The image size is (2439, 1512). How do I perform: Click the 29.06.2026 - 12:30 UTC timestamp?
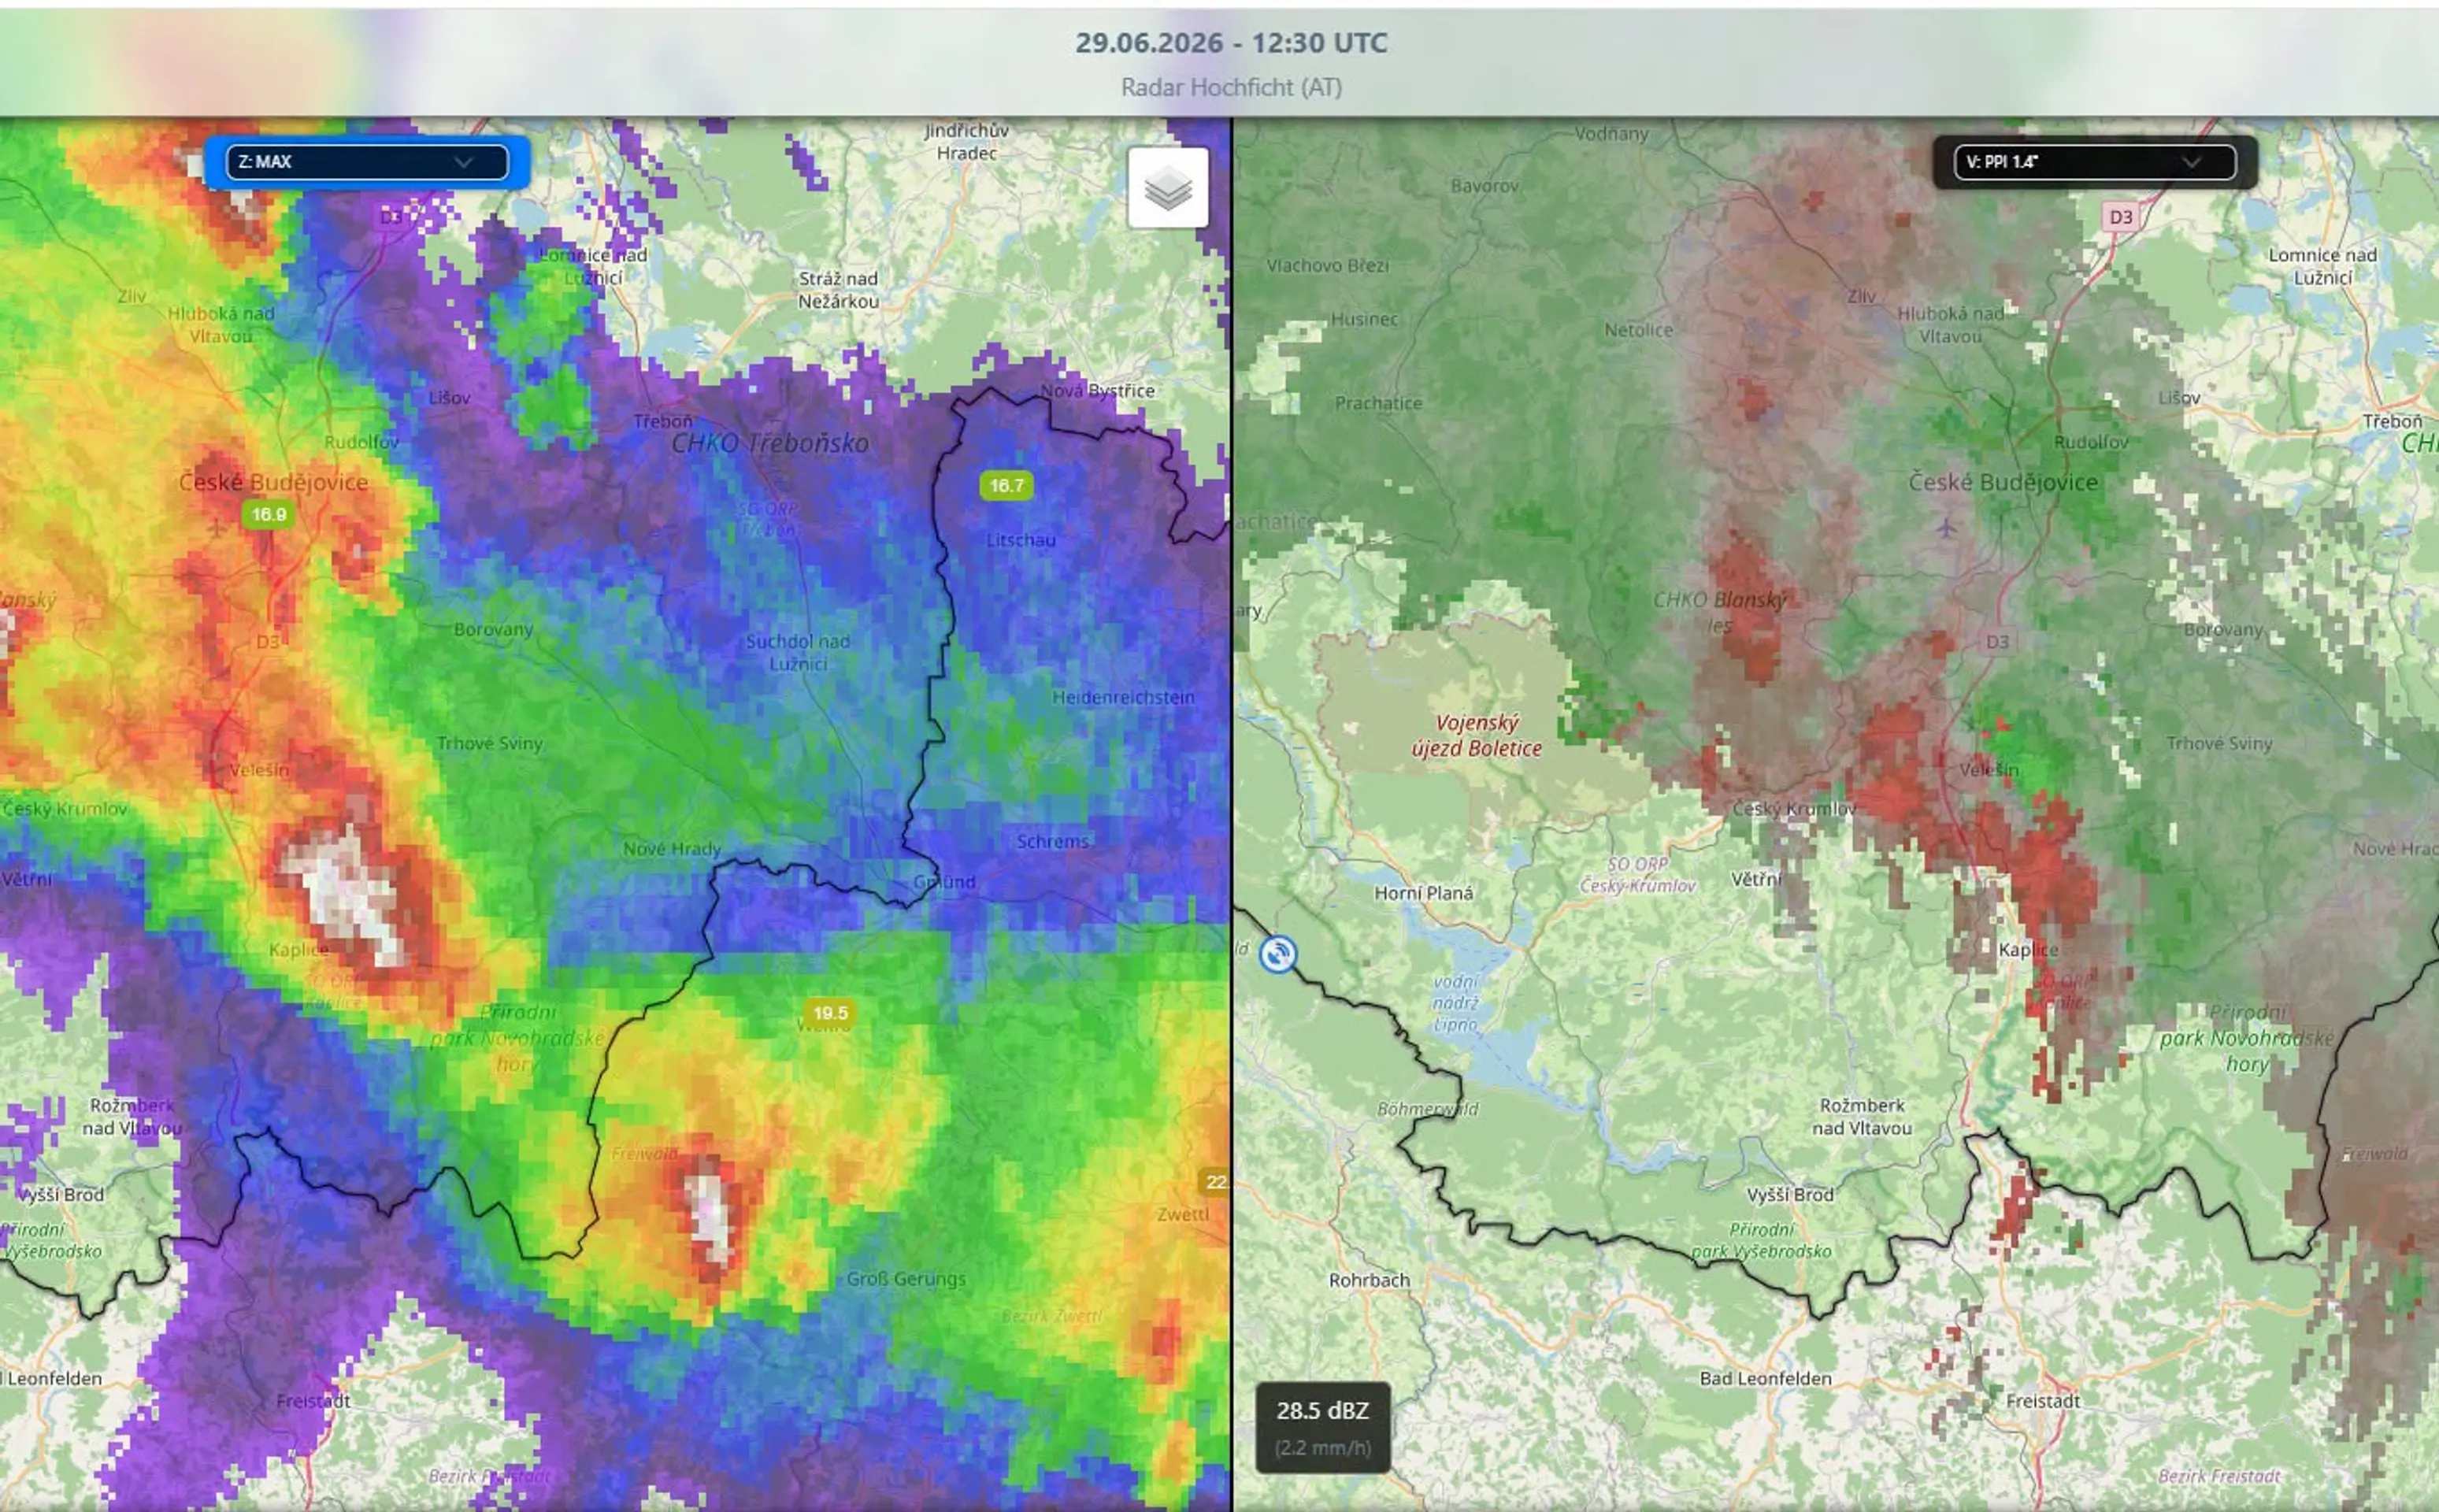[1231, 43]
